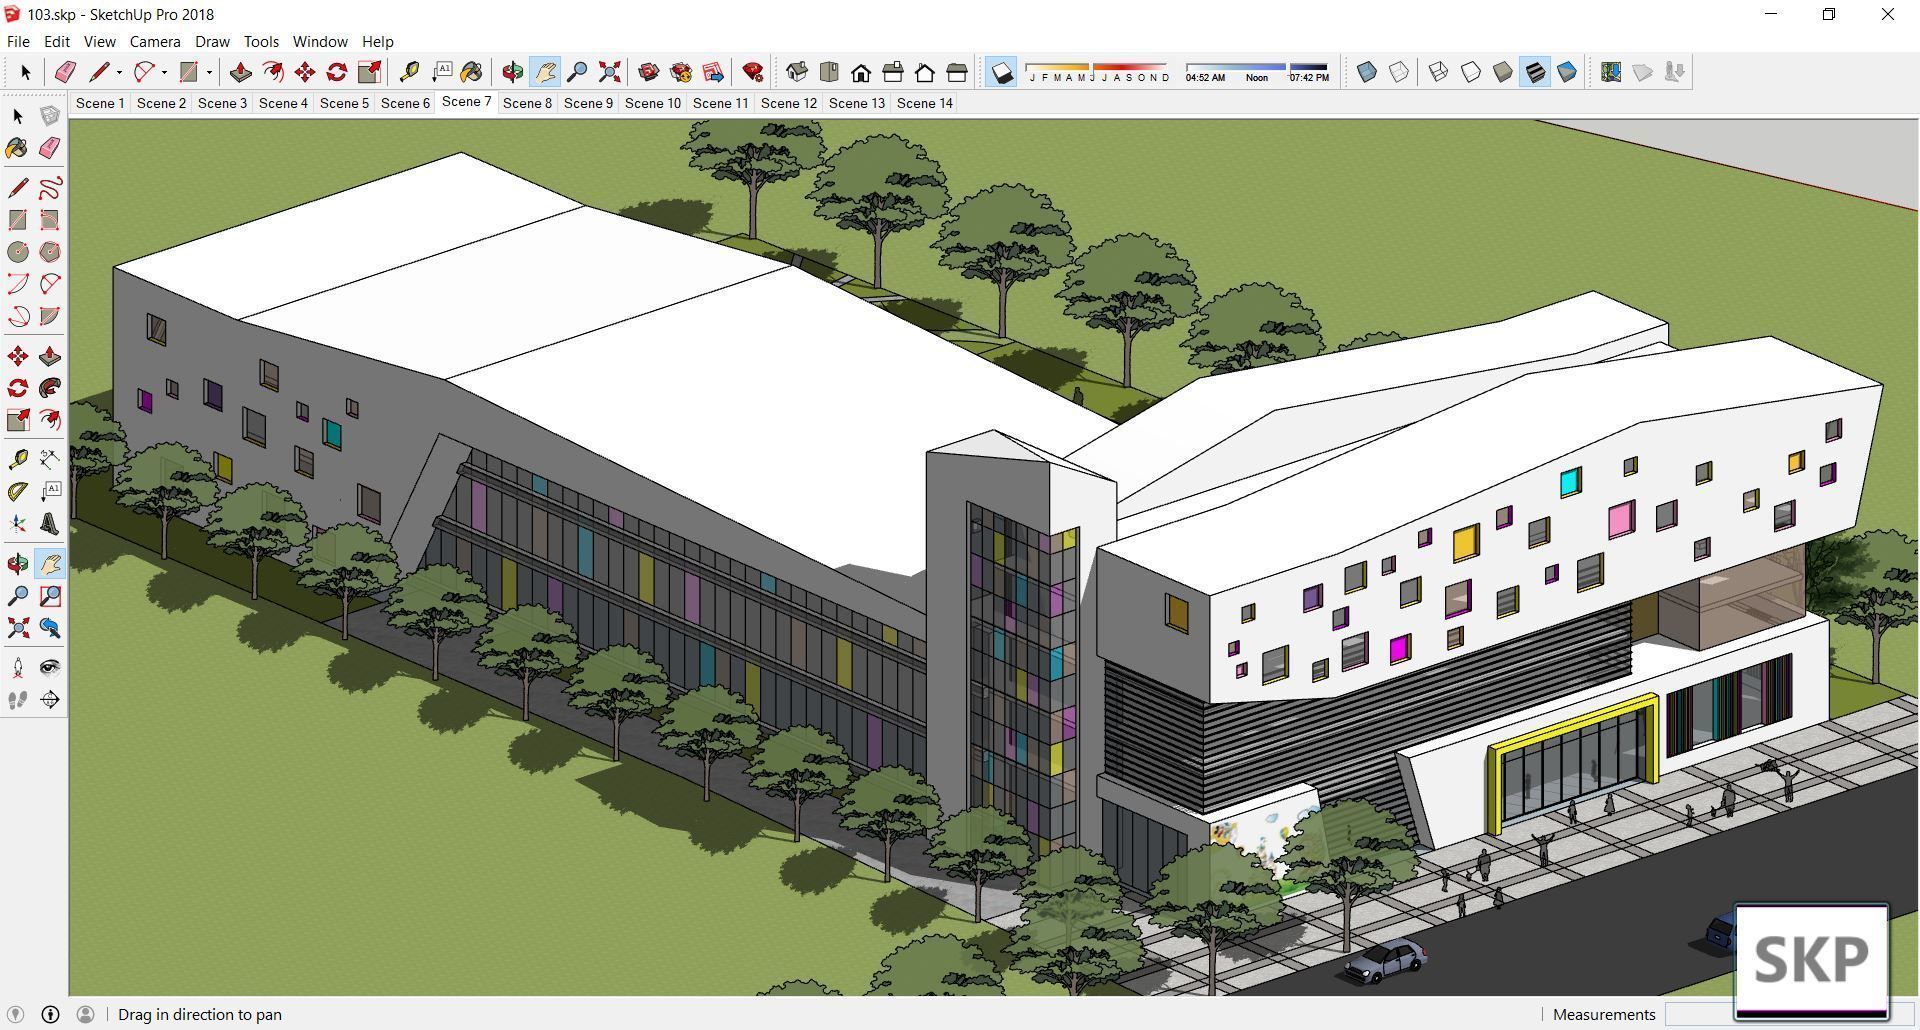The height and width of the screenshot is (1030, 1920).
Task: Enable Shaded face style
Action: (x=1503, y=72)
